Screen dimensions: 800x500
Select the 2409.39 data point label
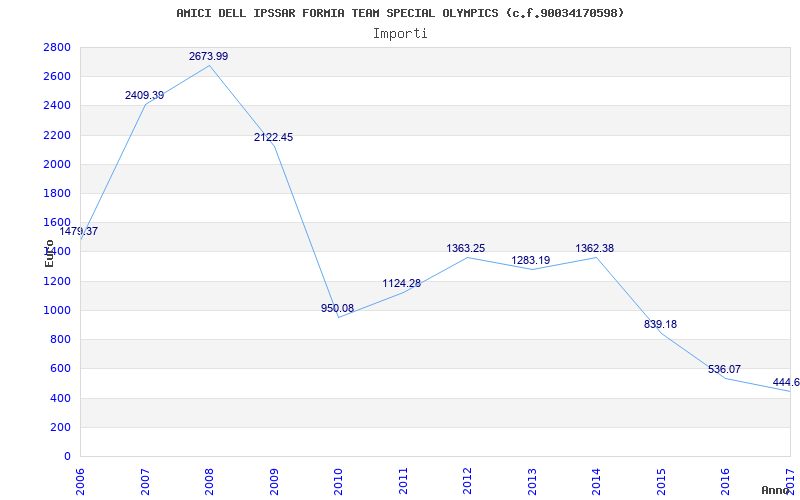tap(144, 95)
